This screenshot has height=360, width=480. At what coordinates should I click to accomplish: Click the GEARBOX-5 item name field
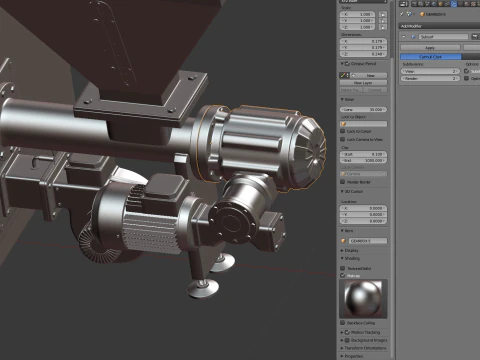[x=368, y=241]
